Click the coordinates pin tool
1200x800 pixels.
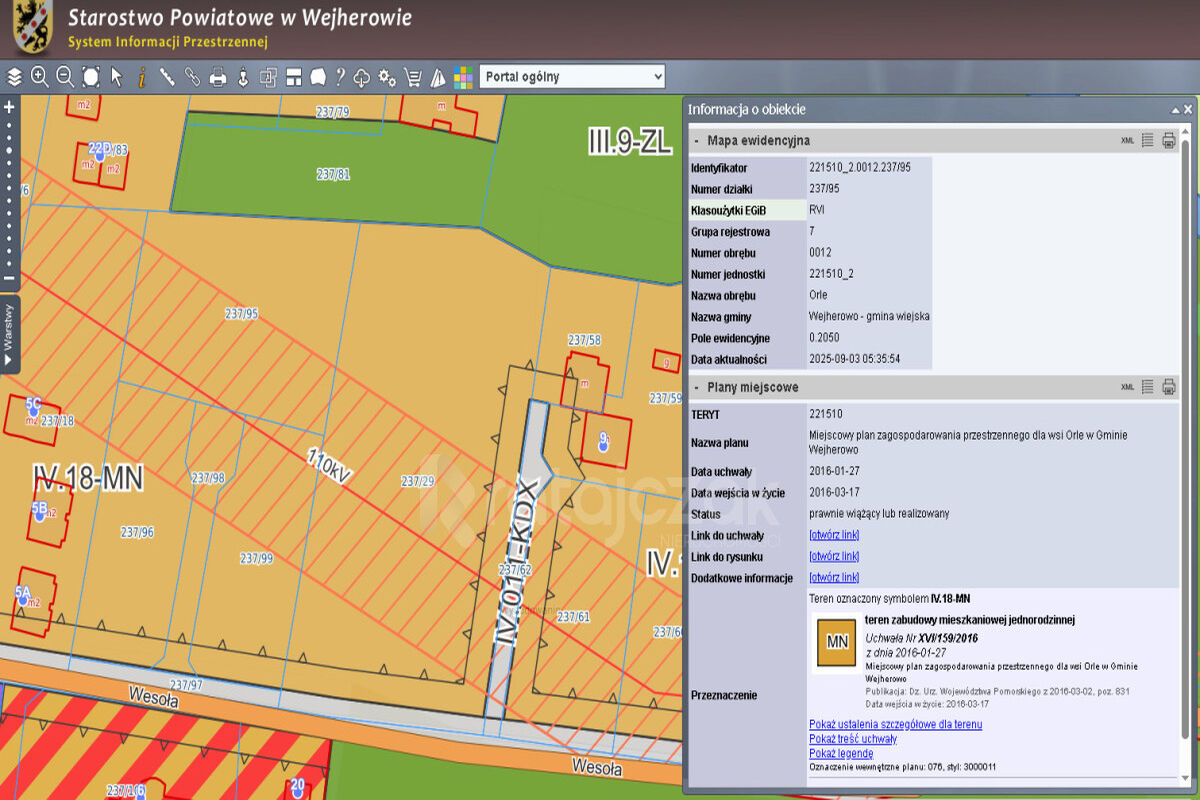click(x=243, y=77)
